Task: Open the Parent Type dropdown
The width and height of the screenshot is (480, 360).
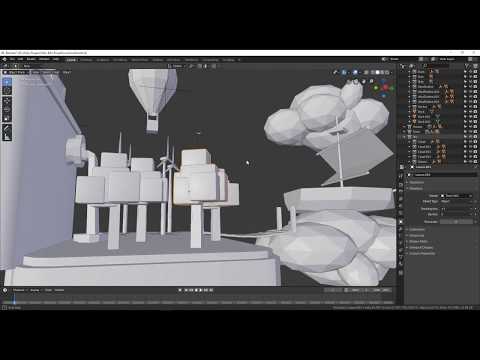Action: pyautogui.click(x=456, y=201)
